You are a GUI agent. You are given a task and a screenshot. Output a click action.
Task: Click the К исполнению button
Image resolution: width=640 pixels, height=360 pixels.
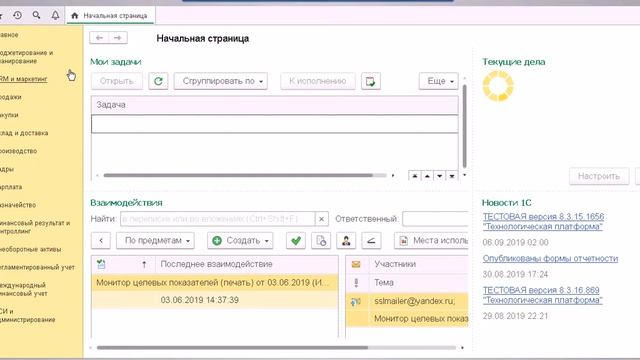pyautogui.click(x=318, y=81)
